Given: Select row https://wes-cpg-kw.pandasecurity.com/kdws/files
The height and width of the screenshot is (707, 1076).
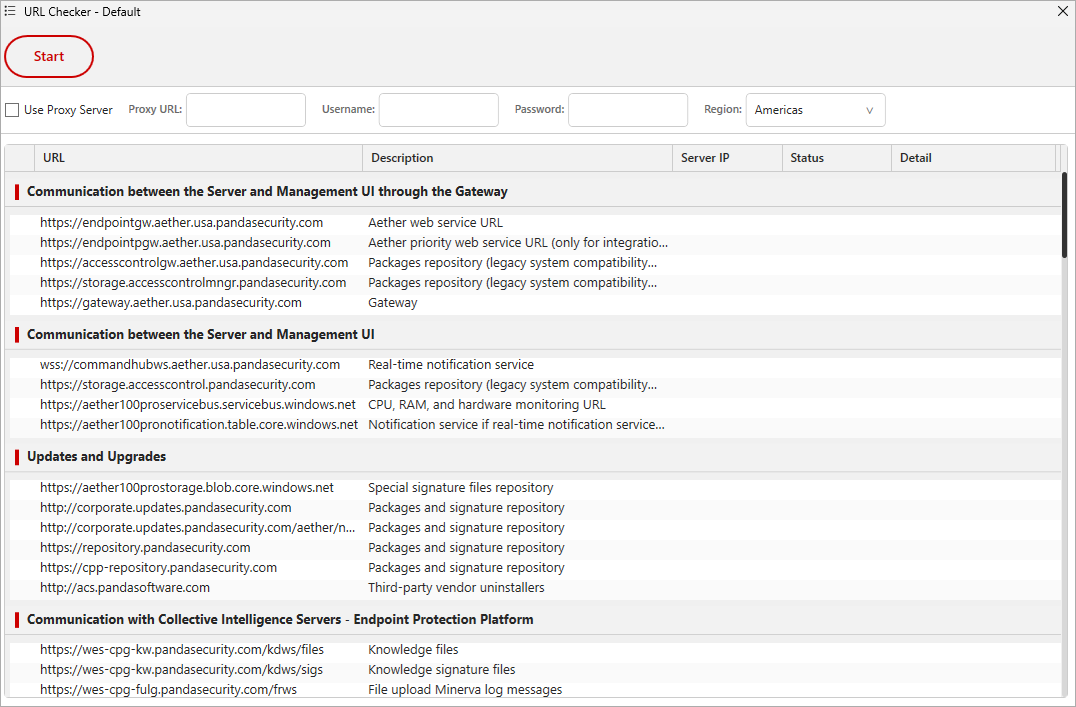Looking at the screenshot, I should click(x=535, y=649).
